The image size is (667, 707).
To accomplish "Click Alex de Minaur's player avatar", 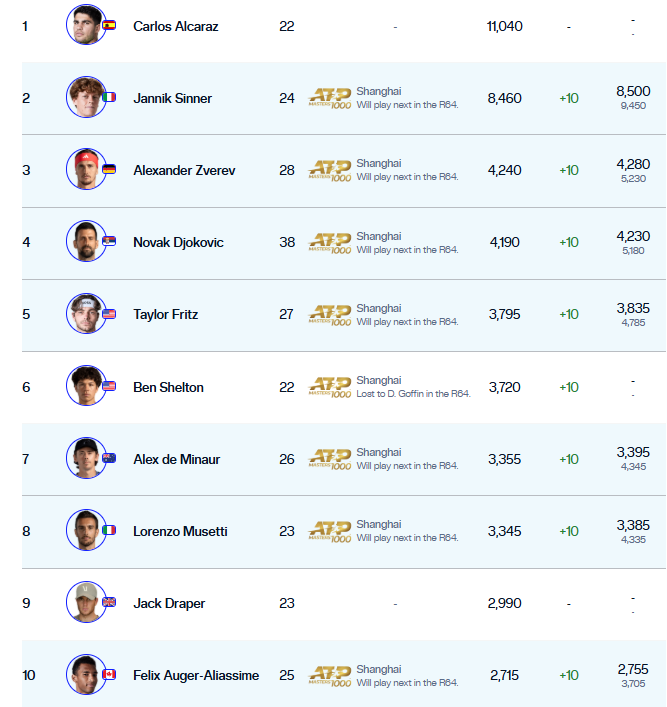I will [86, 459].
